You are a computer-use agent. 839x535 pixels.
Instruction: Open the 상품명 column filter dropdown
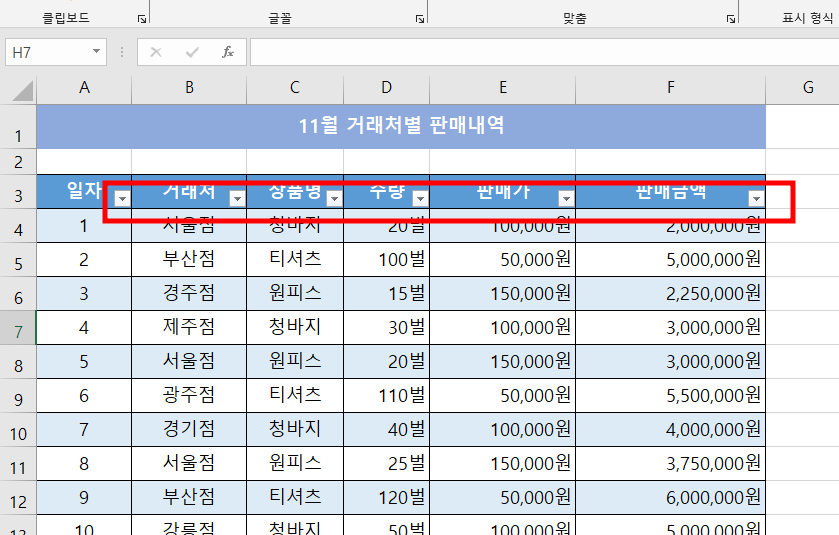pyautogui.click(x=334, y=198)
